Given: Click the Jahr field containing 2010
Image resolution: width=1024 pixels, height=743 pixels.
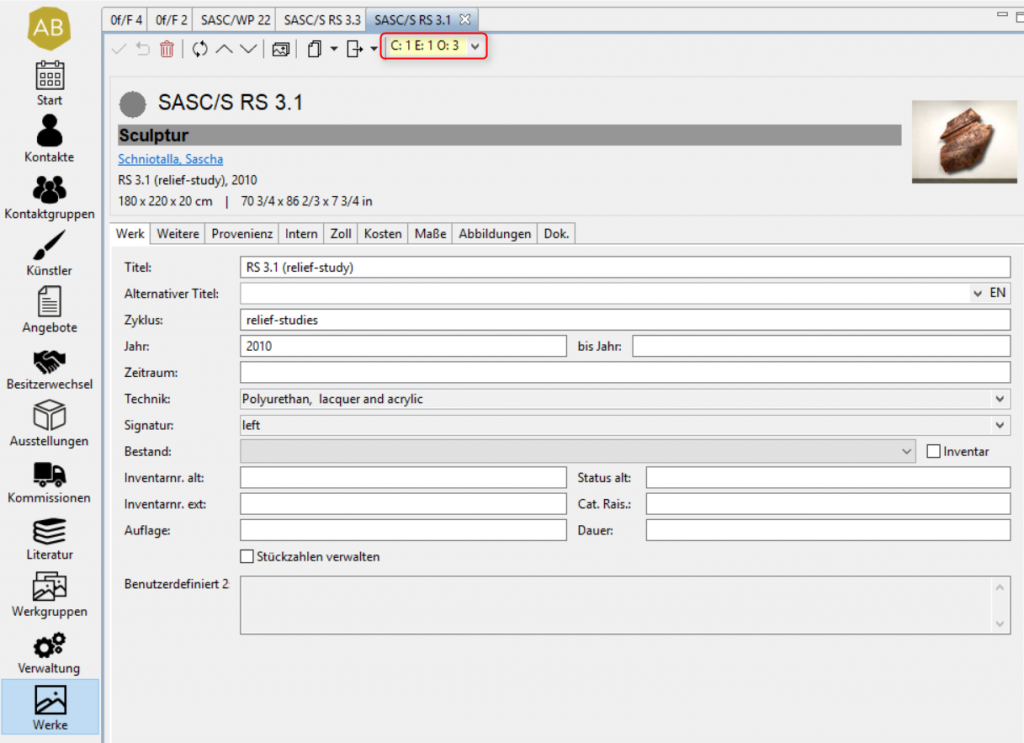Looking at the screenshot, I should (x=403, y=346).
